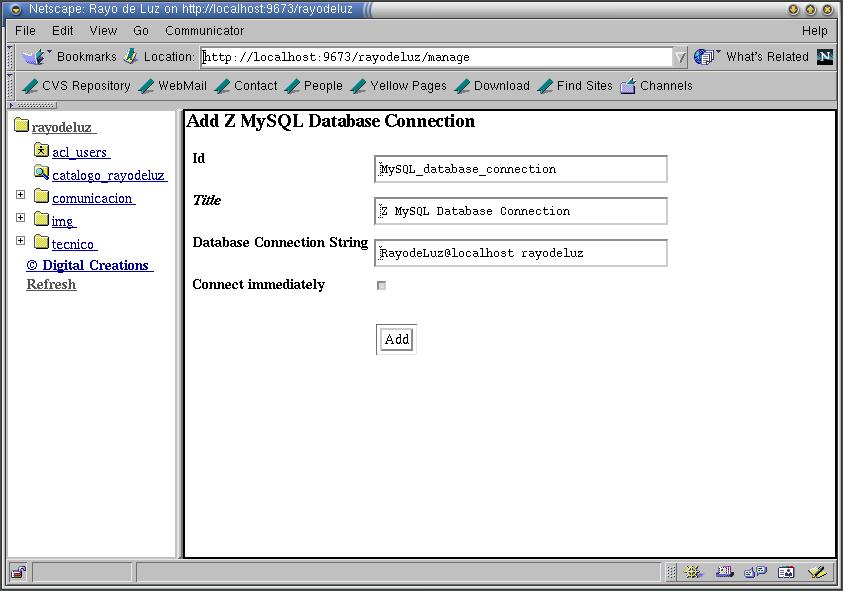Screen dimensions: 843x591
Task: Open the Location URL history dropdown
Action: pyautogui.click(x=680, y=57)
